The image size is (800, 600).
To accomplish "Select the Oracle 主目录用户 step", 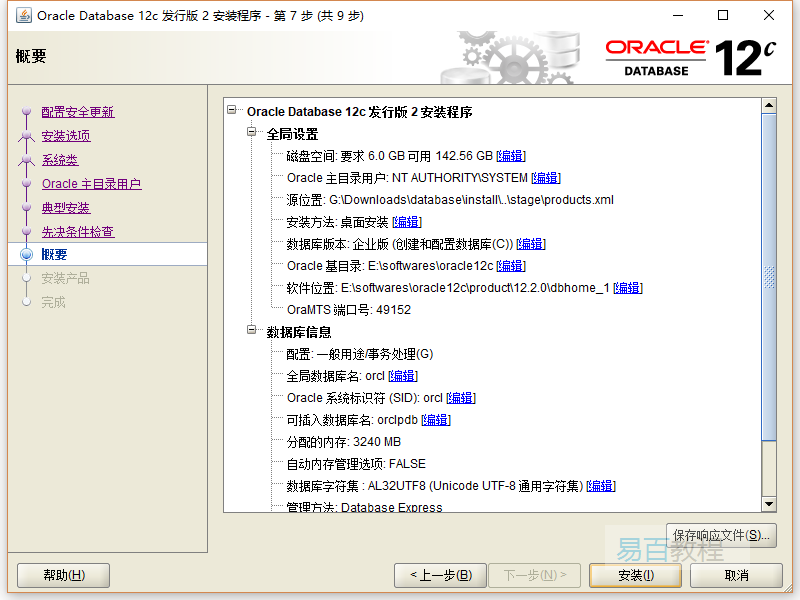I will tap(91, 184).
